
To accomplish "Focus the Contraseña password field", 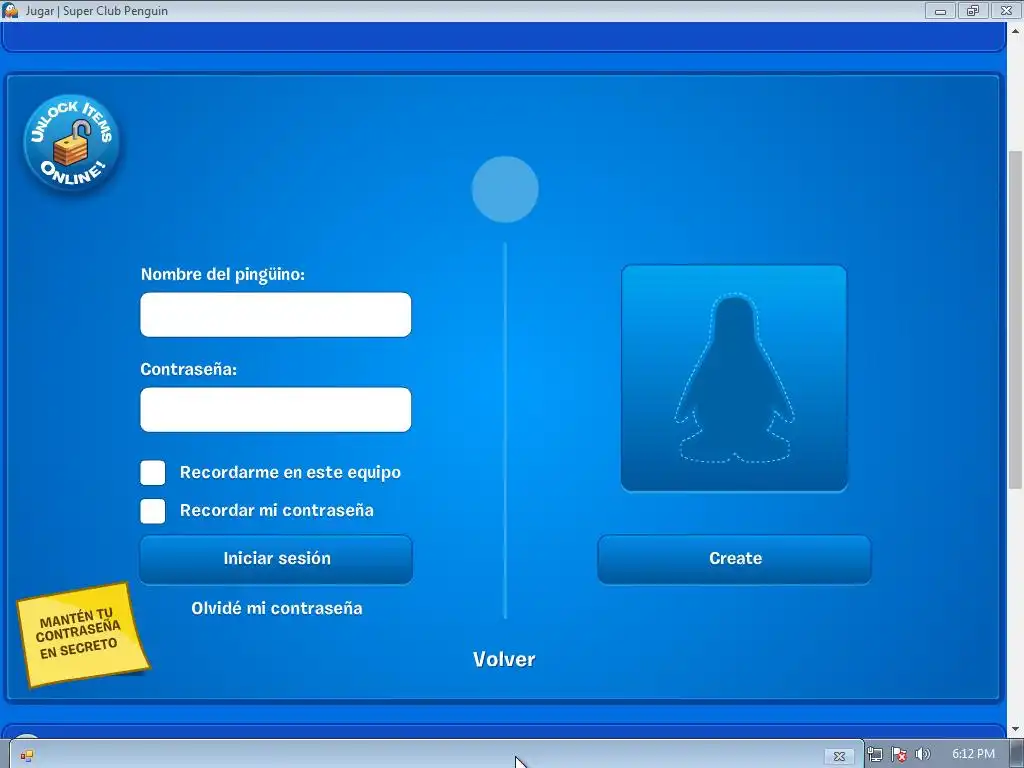I will click(276, 409).
